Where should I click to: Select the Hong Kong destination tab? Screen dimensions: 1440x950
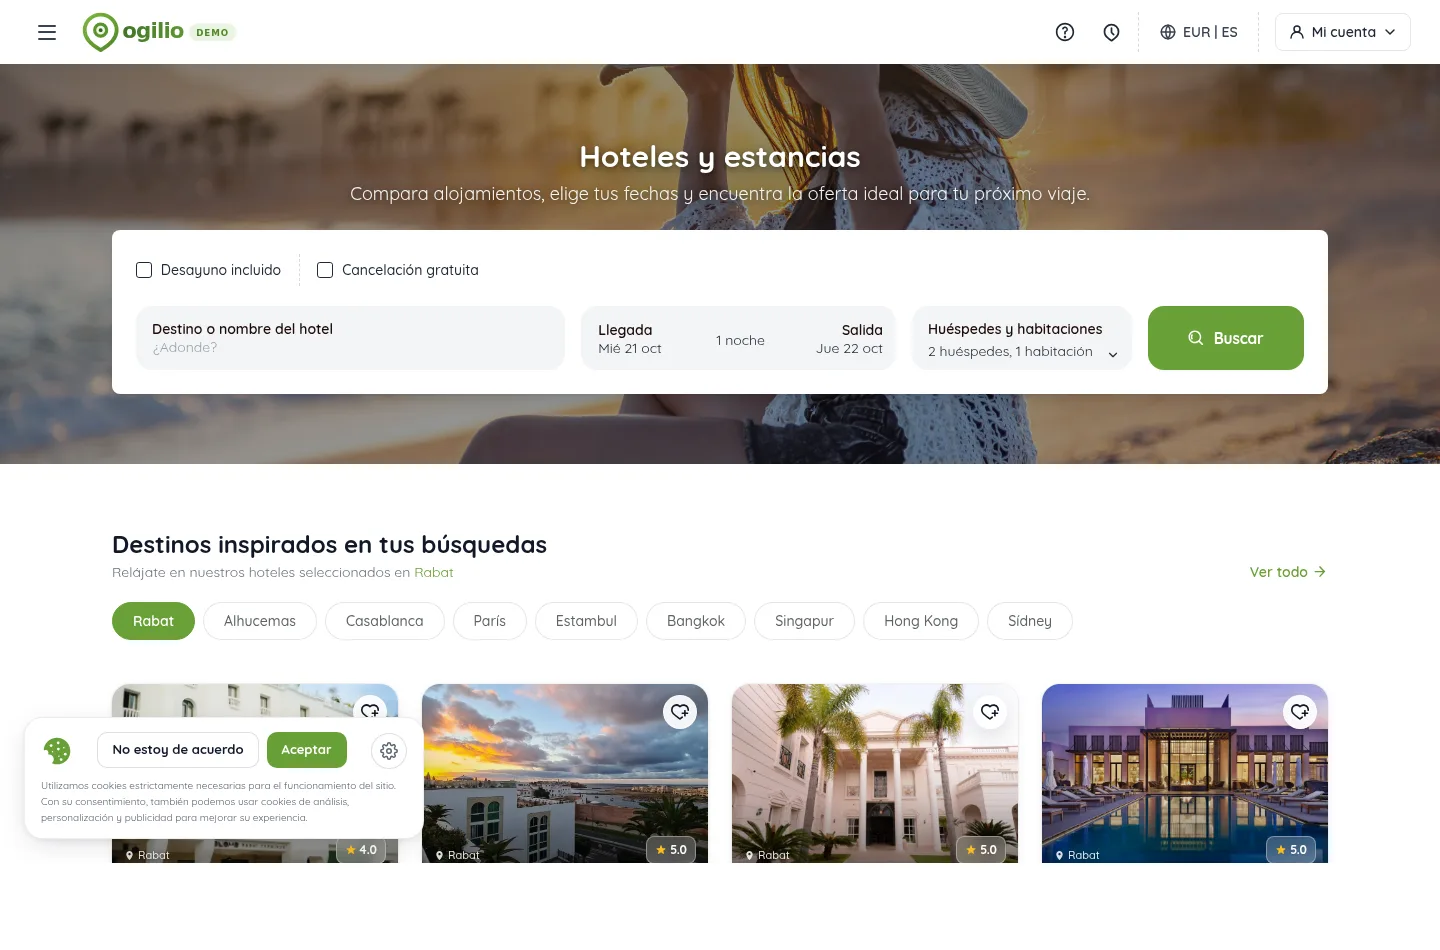tap(921, 621)
